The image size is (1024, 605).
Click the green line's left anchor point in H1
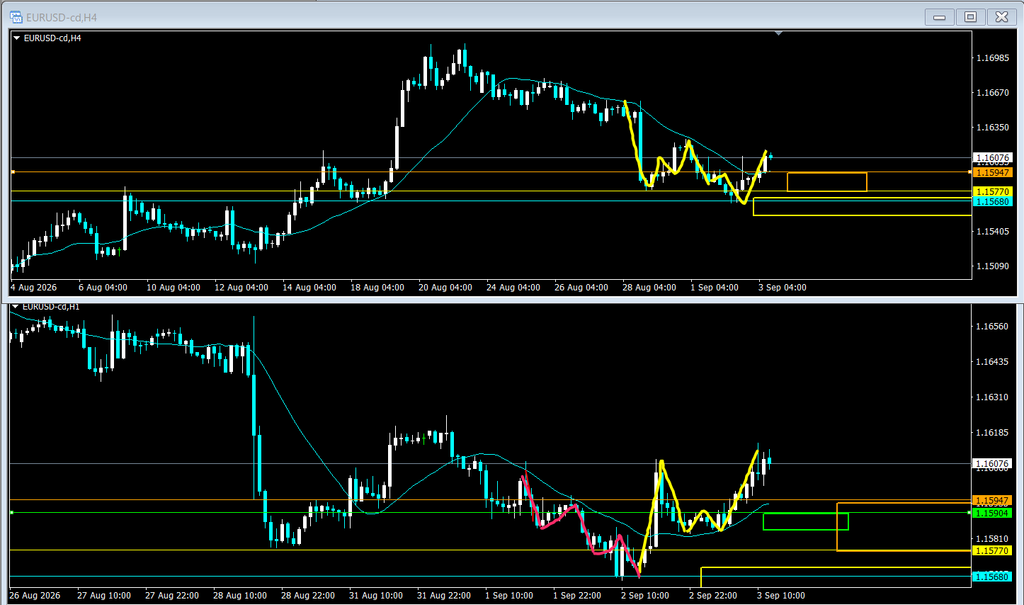11,513
